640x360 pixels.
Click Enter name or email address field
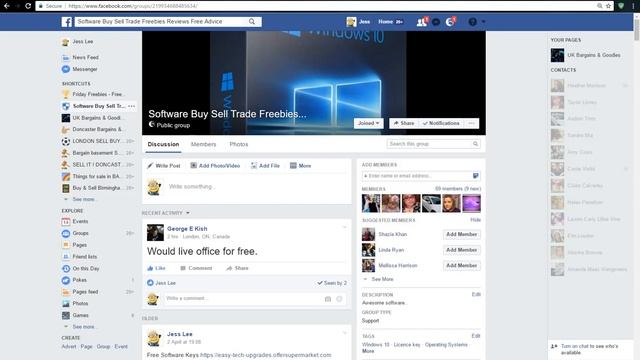pyautogui.click(x=417, y=176)
